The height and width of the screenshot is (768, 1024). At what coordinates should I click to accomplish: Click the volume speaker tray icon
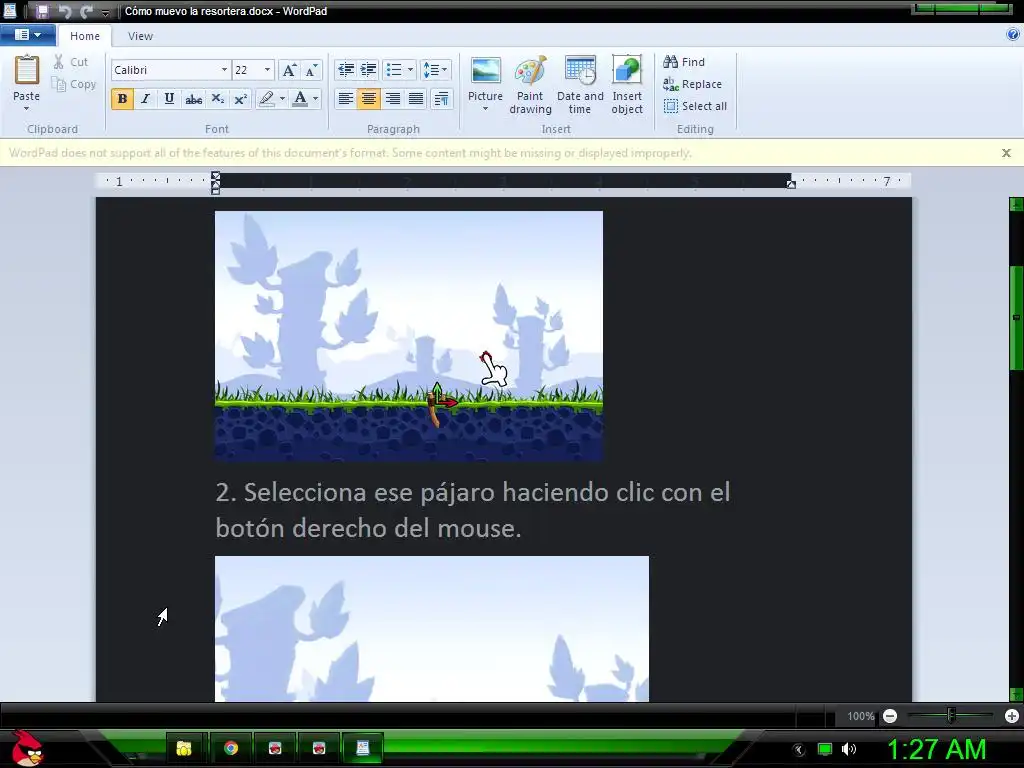[849, 749]
